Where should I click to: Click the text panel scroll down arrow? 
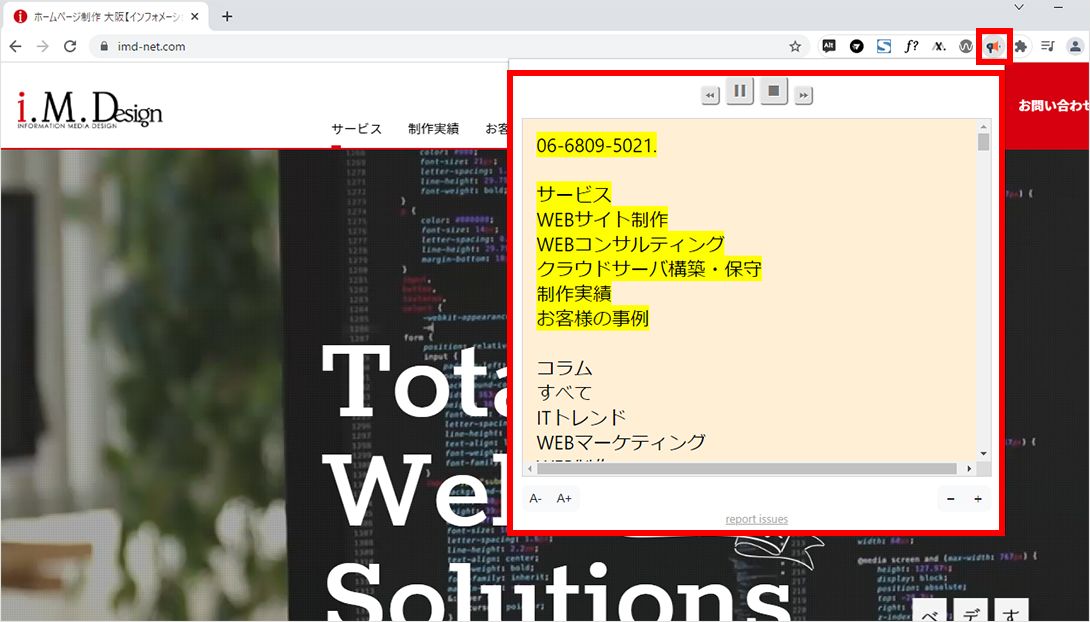point(983,454)
